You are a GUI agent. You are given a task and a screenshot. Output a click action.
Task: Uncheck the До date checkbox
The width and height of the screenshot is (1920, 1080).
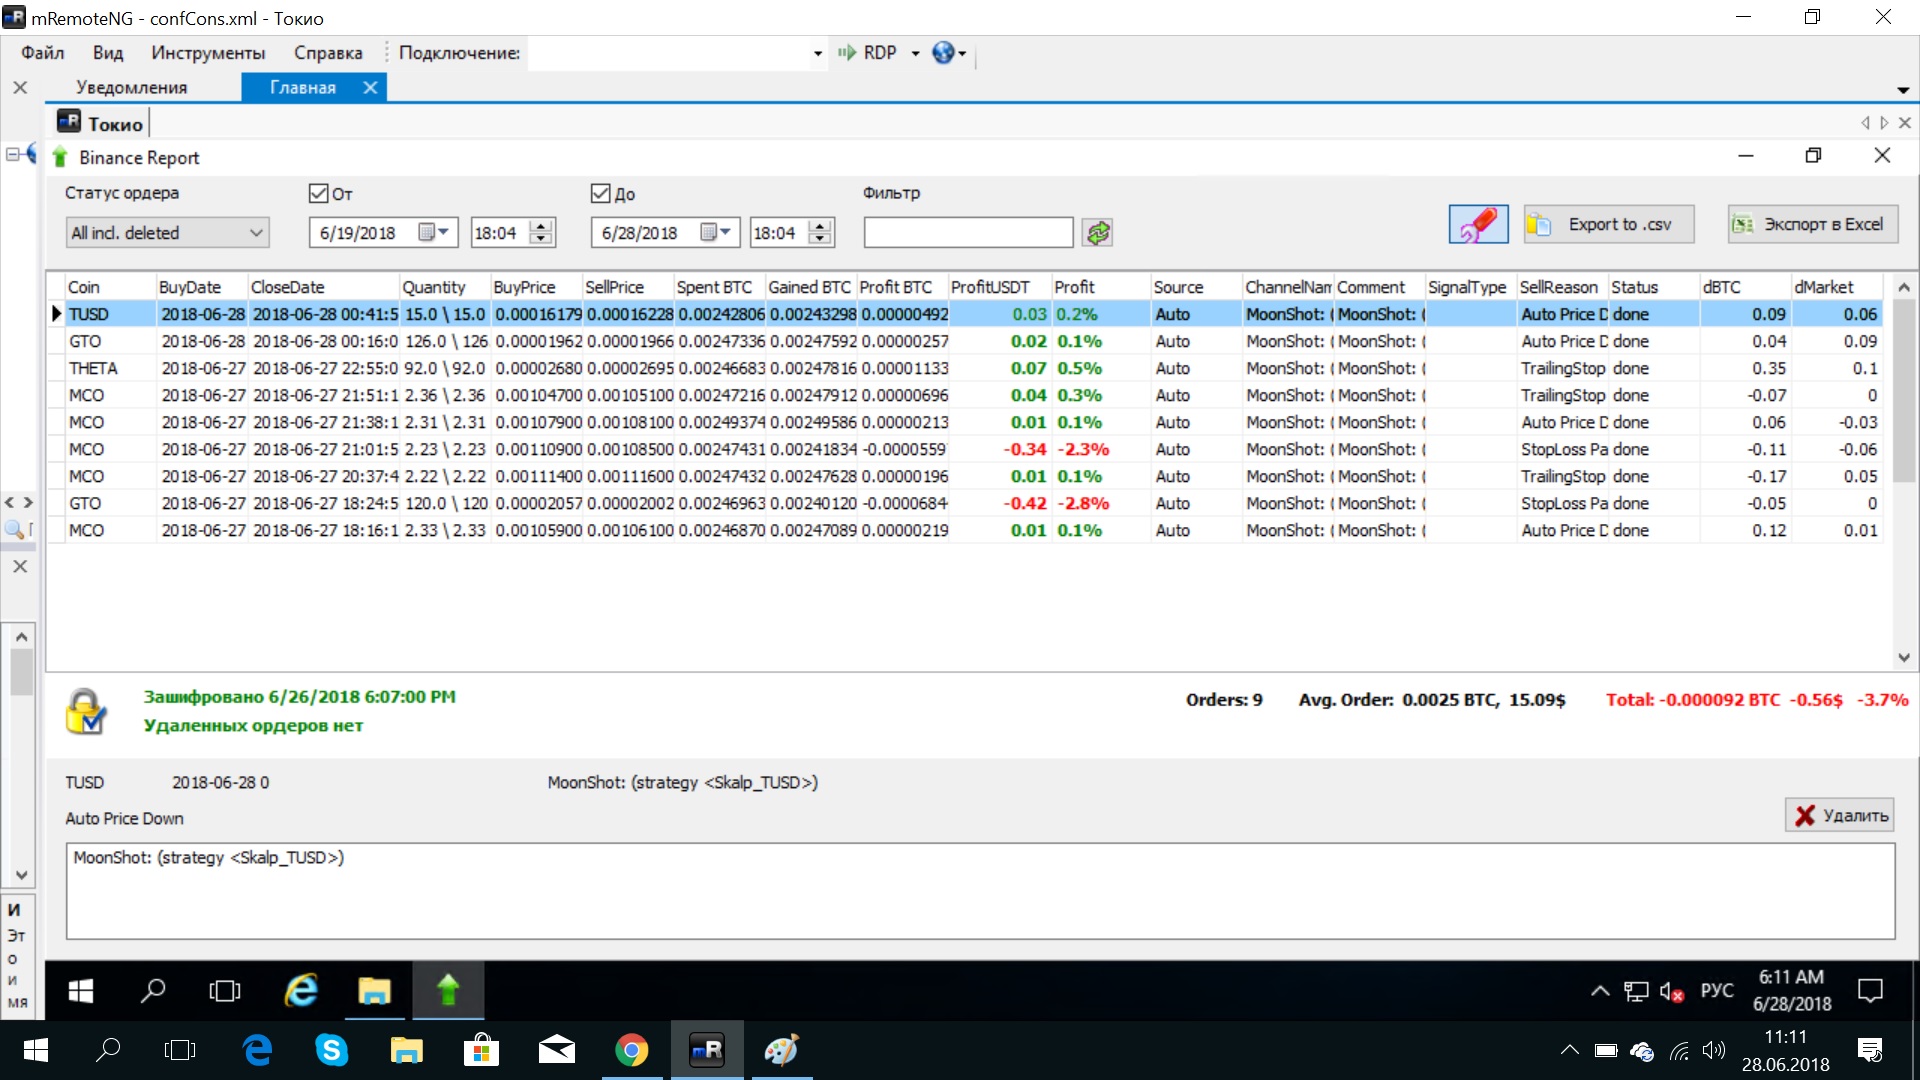point(601,193)
